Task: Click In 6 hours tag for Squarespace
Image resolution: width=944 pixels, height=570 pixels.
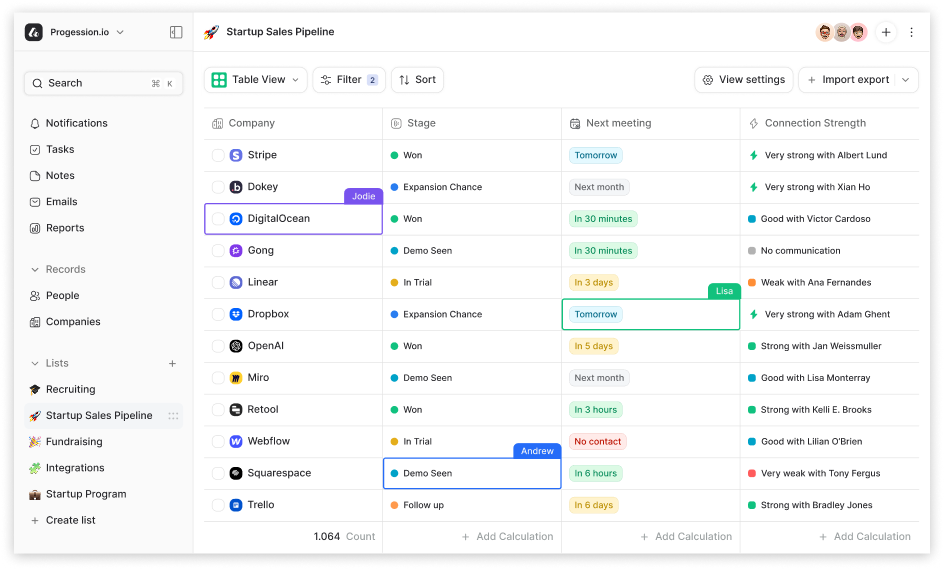Action: tap(595, 473)
